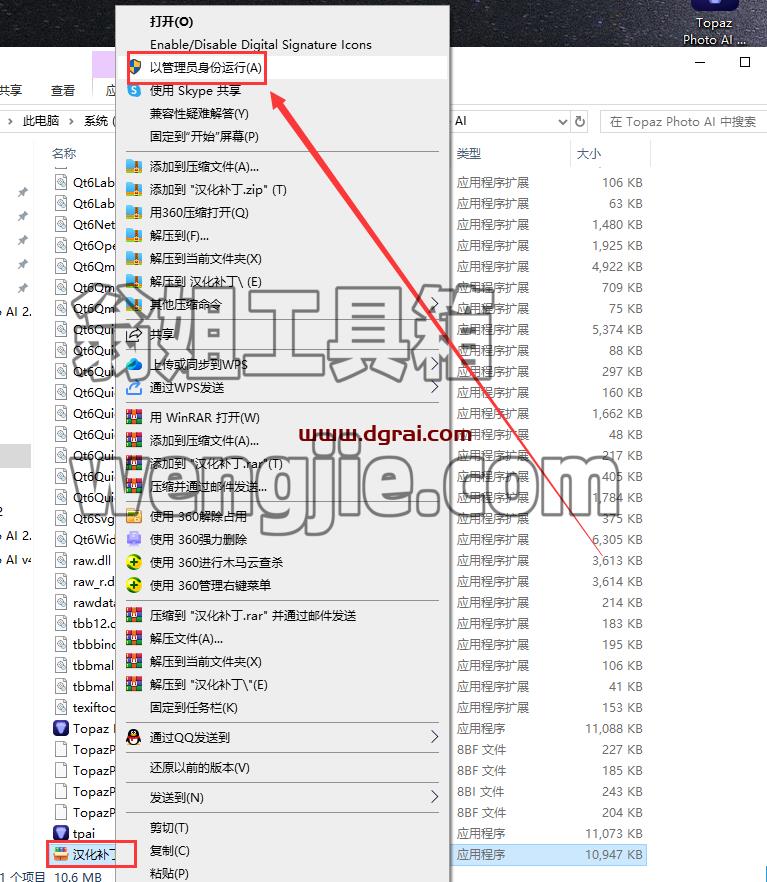Expand the 其他压缩命令 submenu arrow
The width and height of the screenshot is (767, 882).
pos(434,304)
